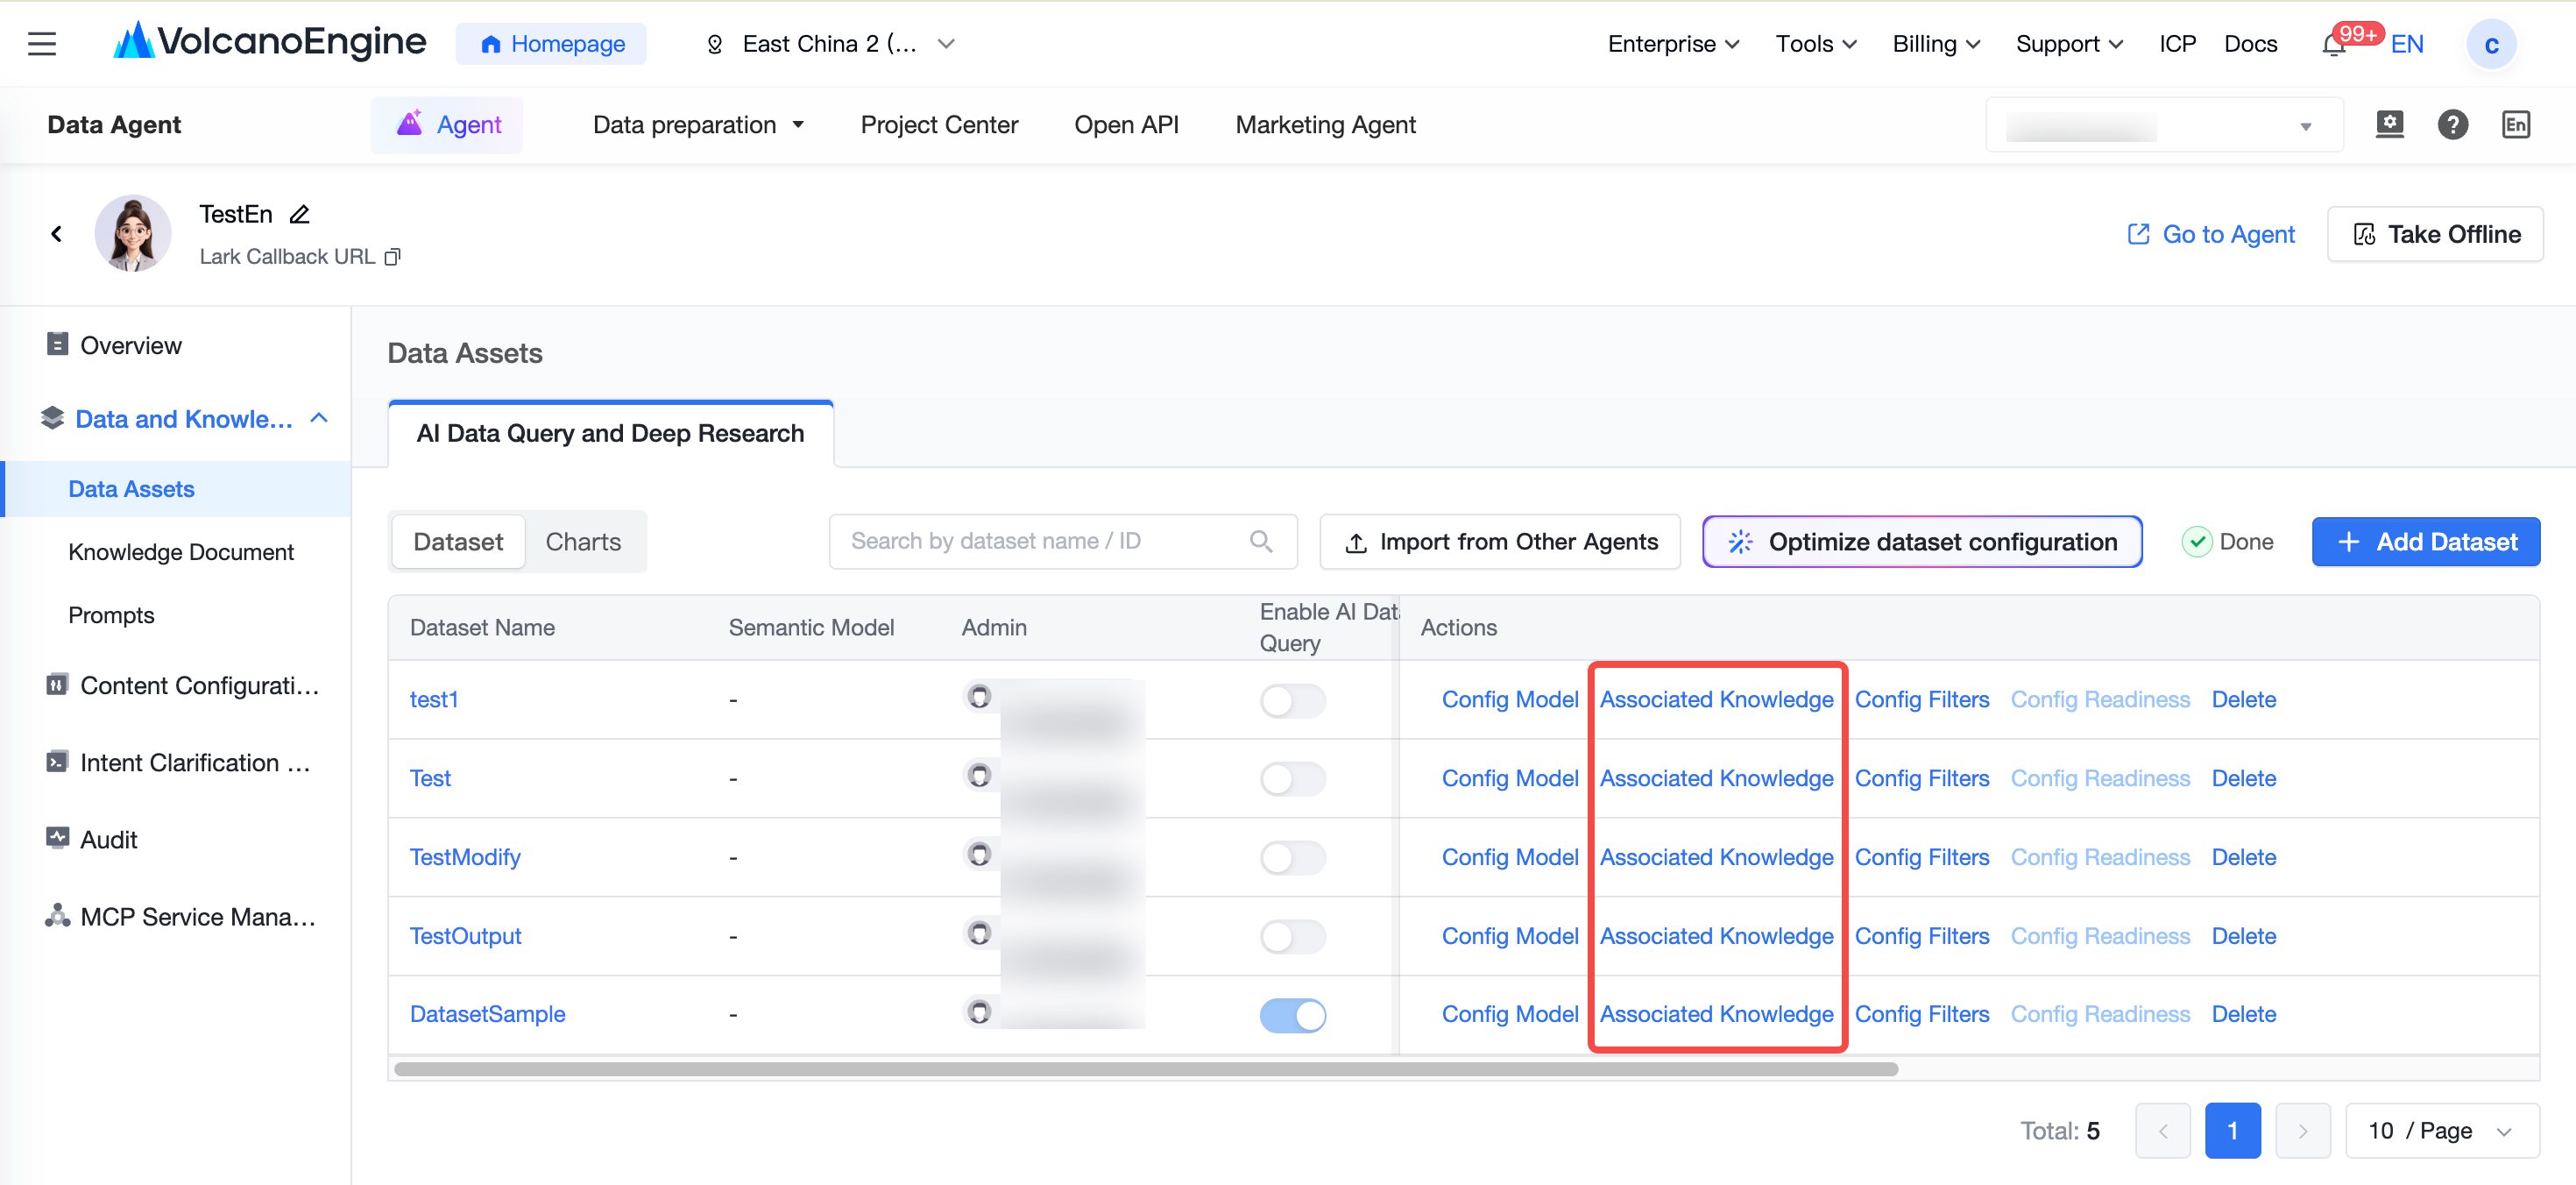The width and height of the screenshot is (2576, 1185).
Task: Open Knowledge Document in sidebar
Action: tap(181, 552)
